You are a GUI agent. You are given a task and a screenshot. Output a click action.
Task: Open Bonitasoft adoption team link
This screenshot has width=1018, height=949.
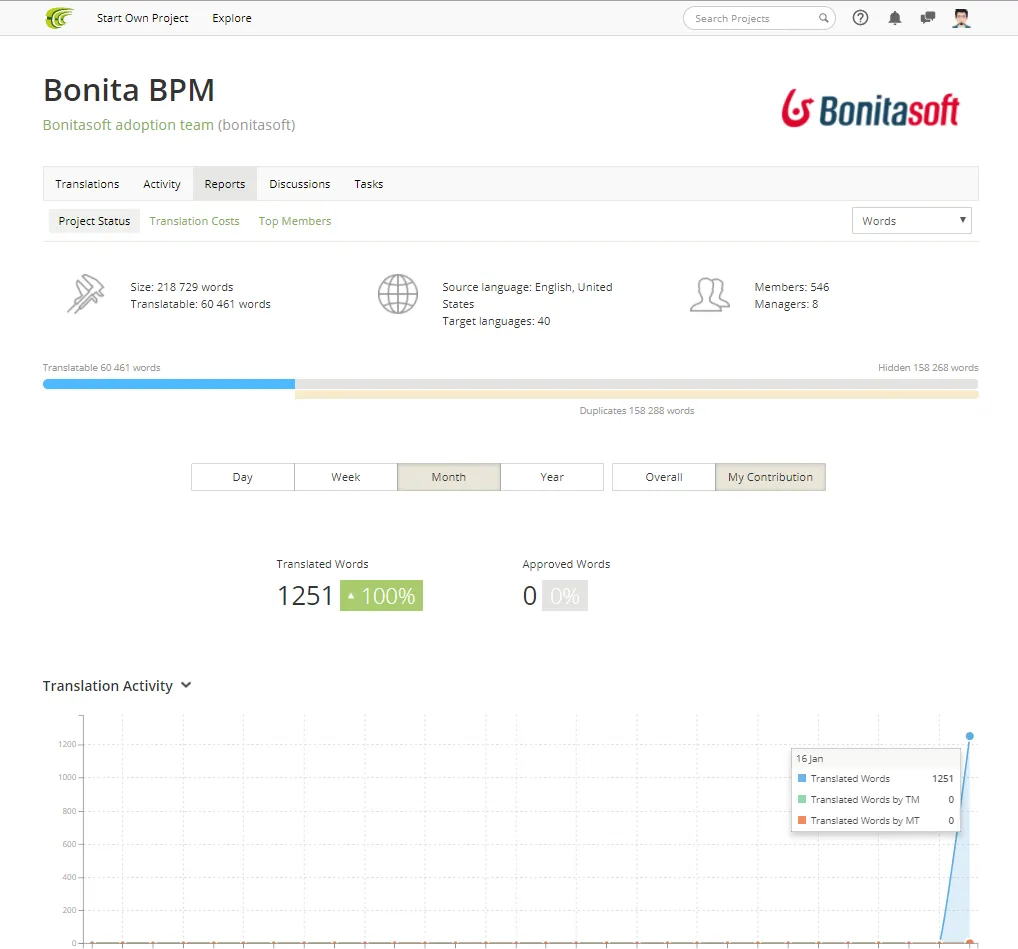[x=128, y=125]
